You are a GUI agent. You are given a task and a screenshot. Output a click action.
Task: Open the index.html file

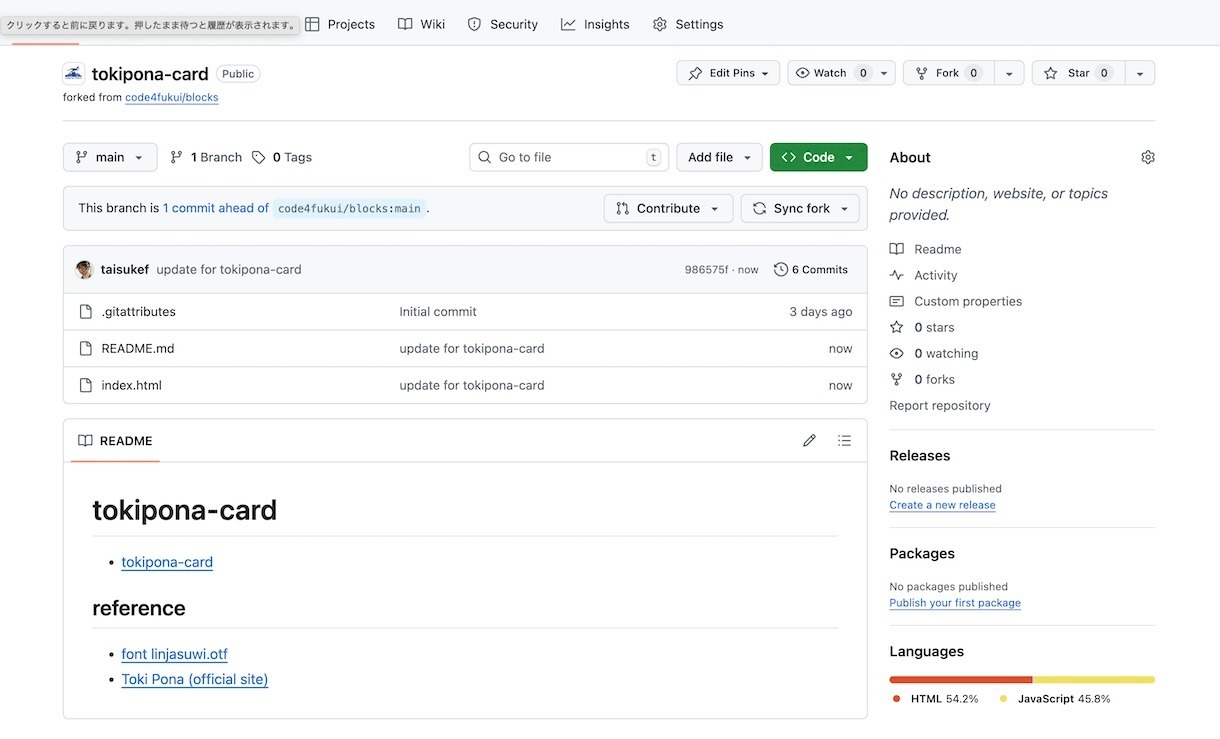click(131, 385)
